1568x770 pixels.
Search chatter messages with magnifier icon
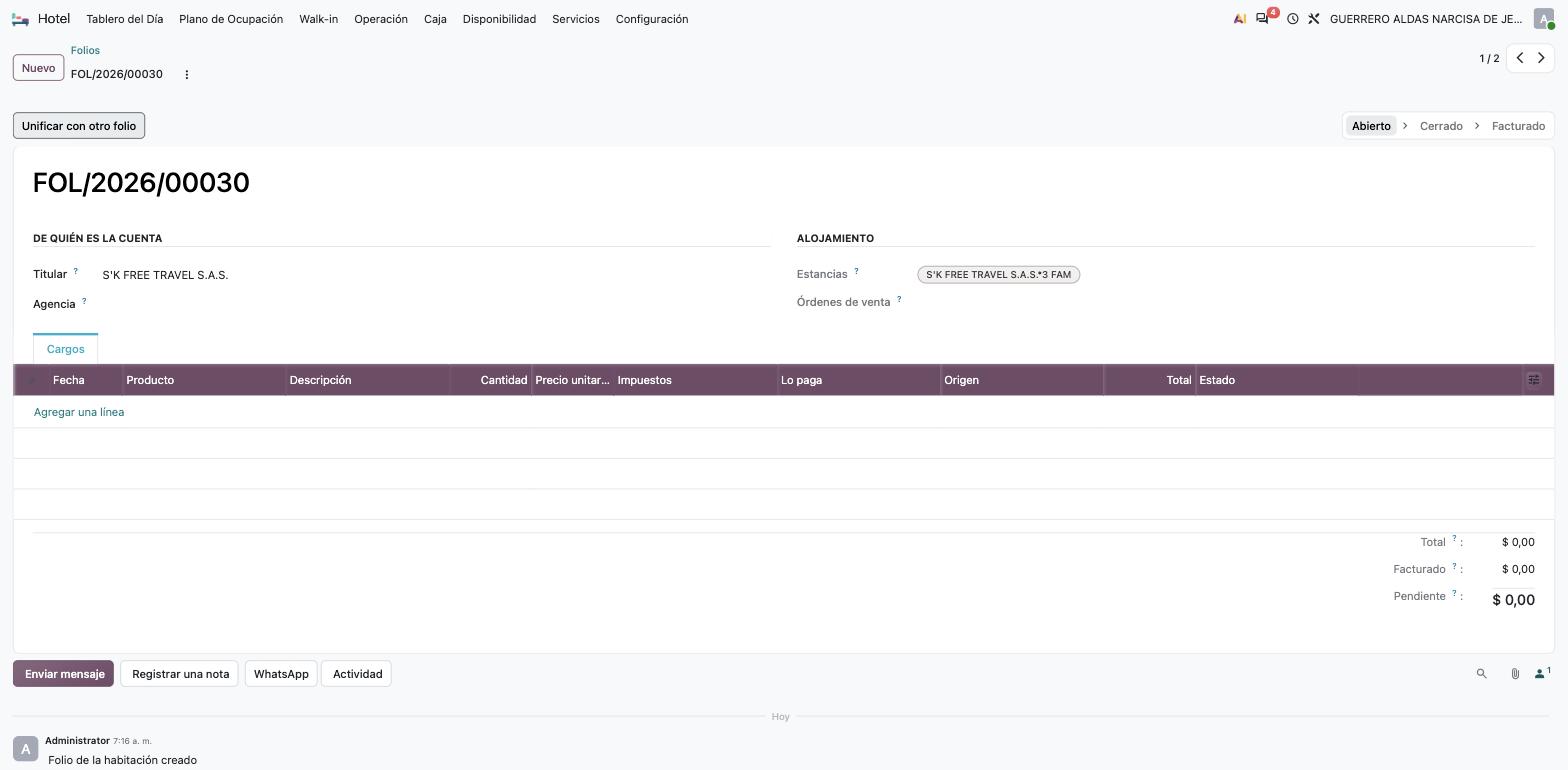(1481, 674)
